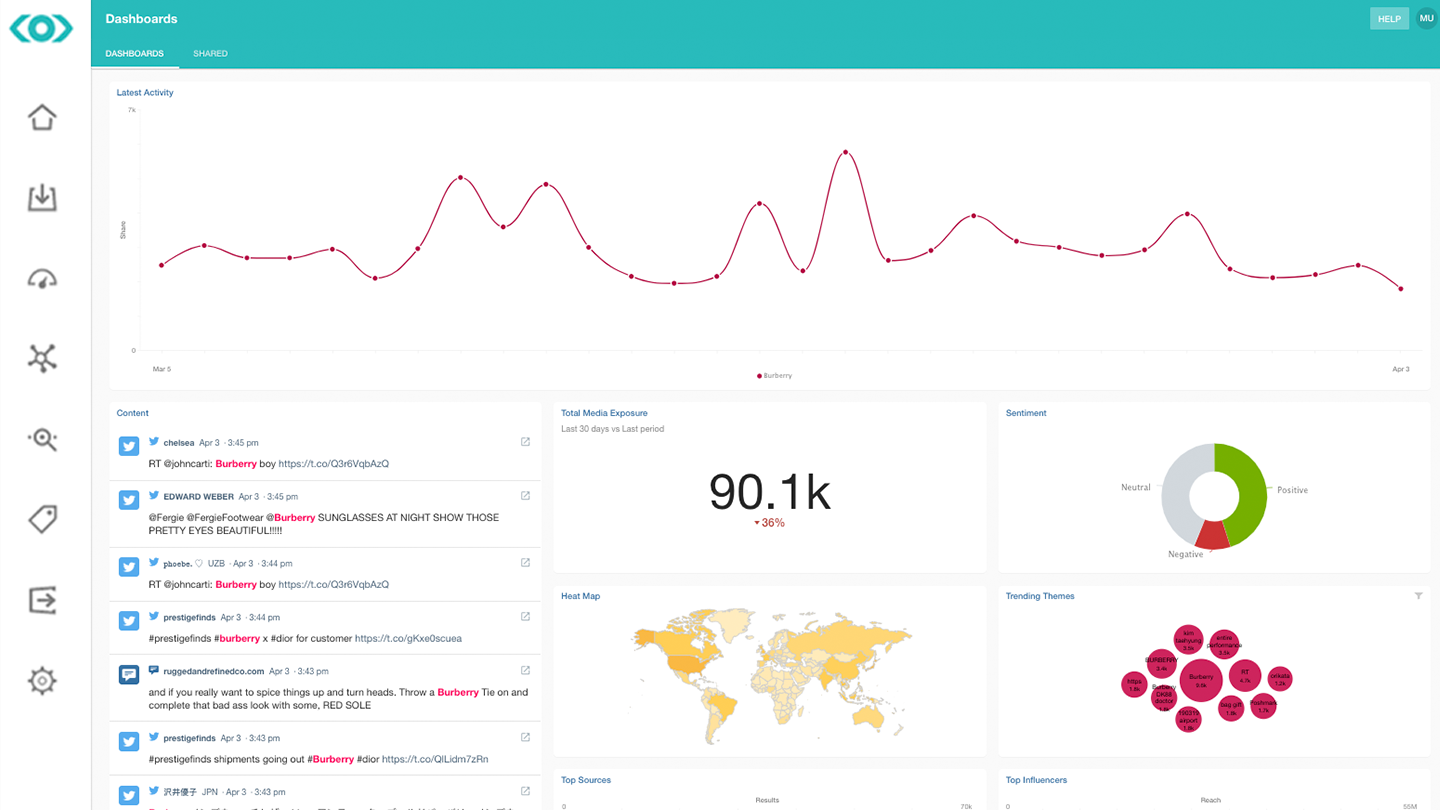
Task: Click the external-link icon on EDWARD WEBER's post
Action: pos(524,494)
